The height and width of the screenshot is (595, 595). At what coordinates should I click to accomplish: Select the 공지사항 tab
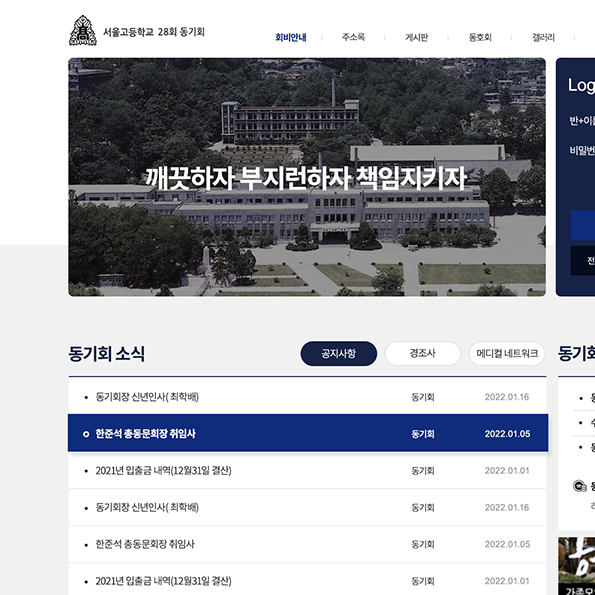click(x=338, y=354)
